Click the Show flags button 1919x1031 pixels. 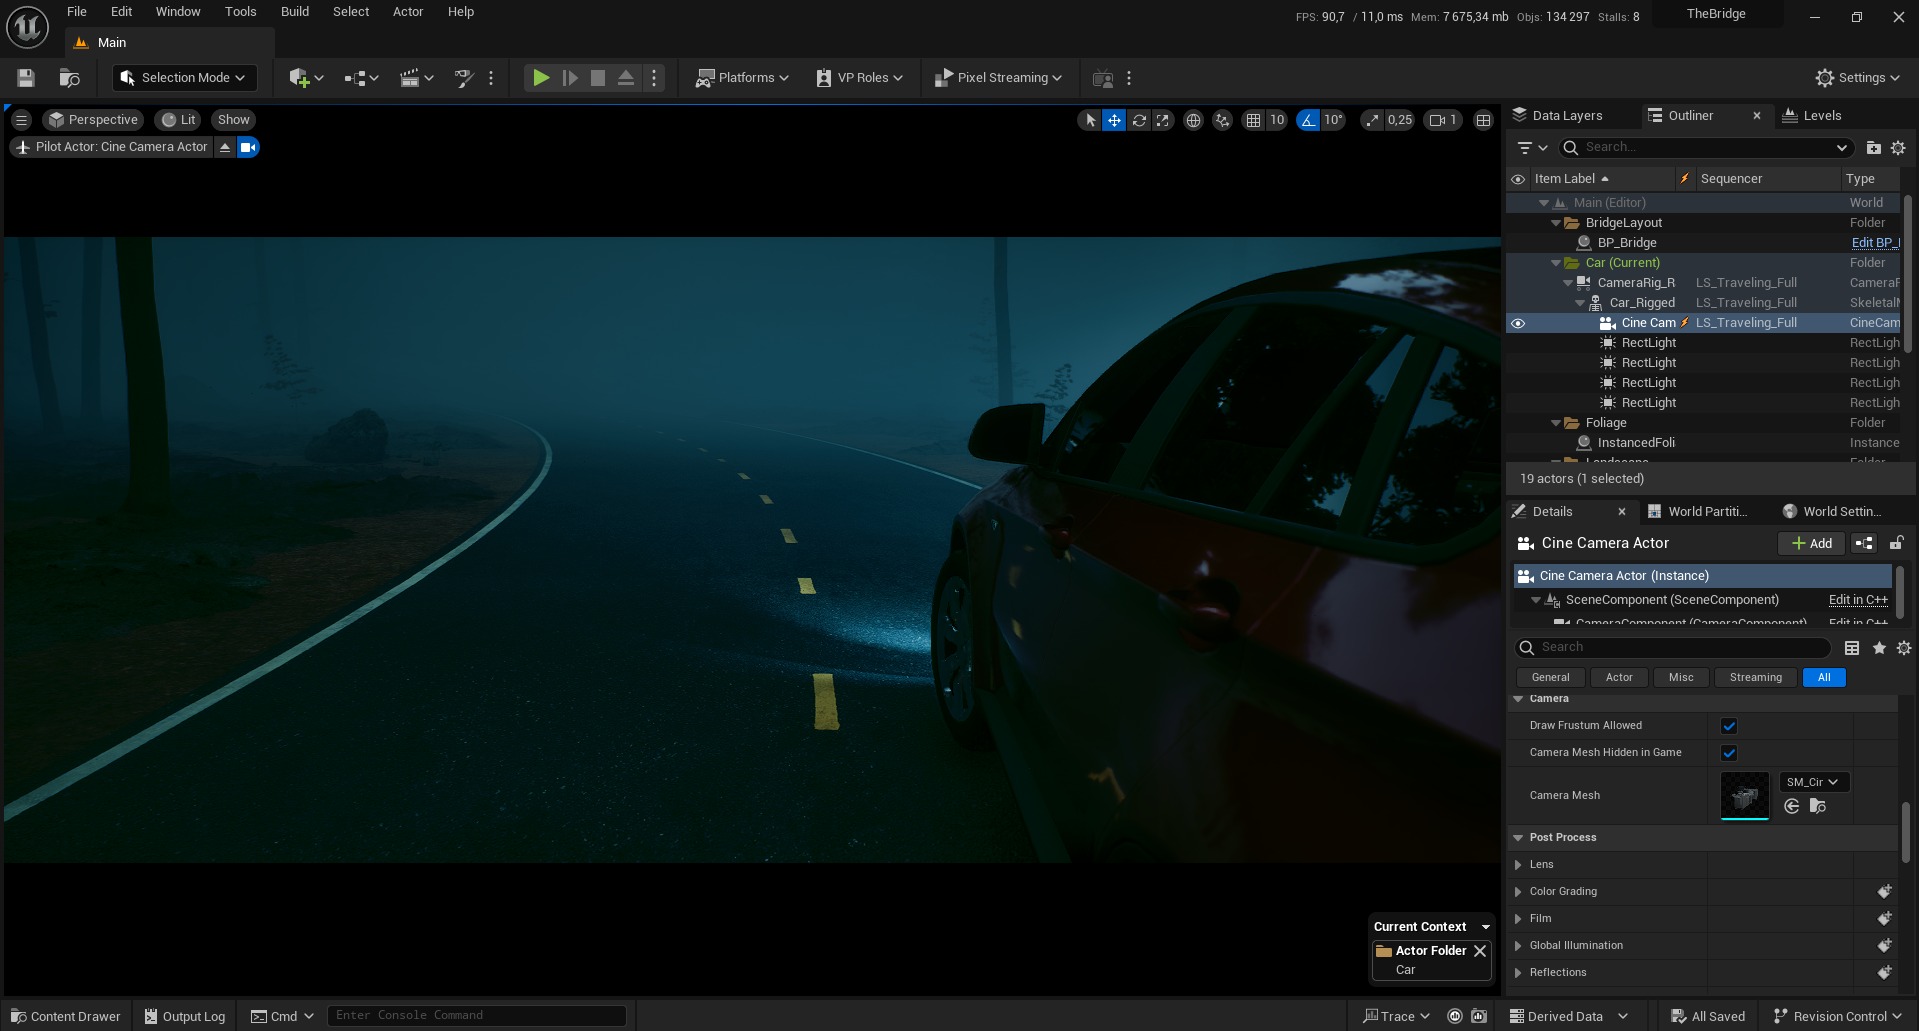[x=234, y=120]
